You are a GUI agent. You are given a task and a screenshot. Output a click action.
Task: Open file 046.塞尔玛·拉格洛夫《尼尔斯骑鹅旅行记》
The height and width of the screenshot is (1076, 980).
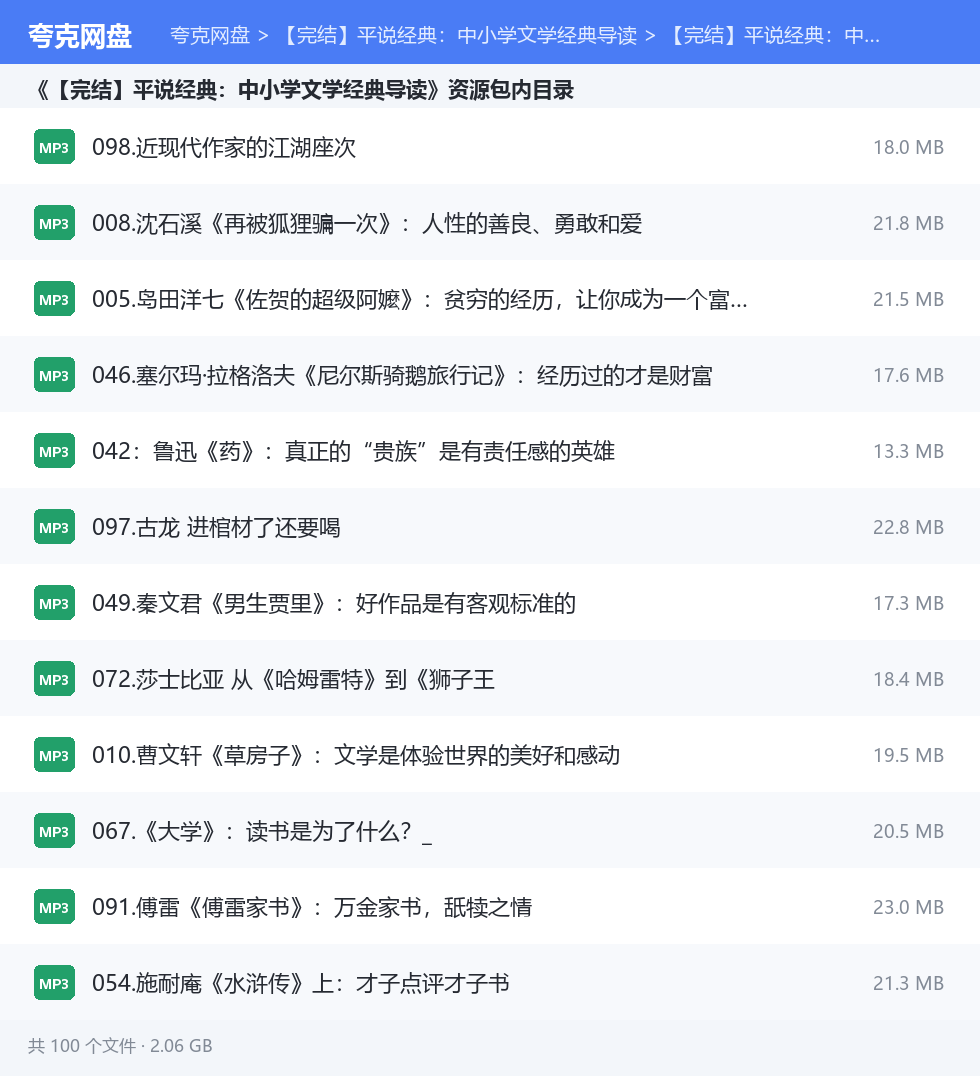402,375
